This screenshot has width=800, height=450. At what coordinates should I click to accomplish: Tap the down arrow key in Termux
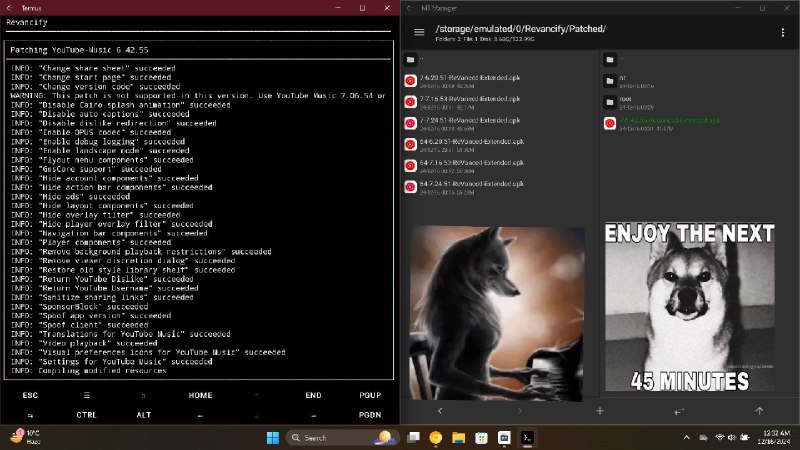point(257,415)
